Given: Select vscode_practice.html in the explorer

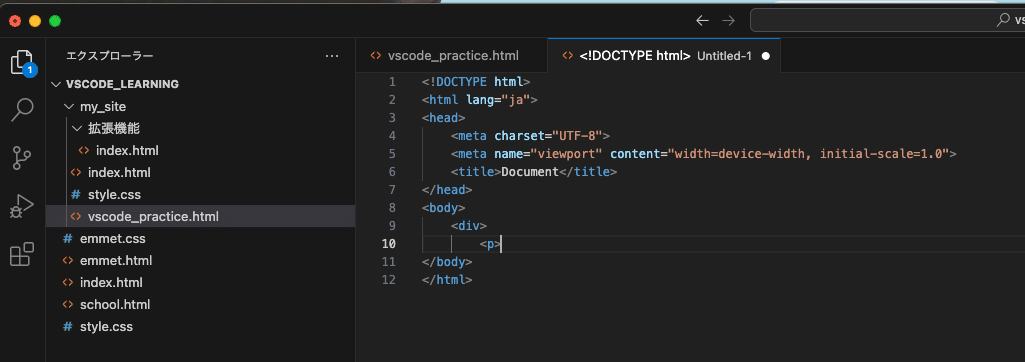Looking at the screenshot, I should [x=201, y=216].
